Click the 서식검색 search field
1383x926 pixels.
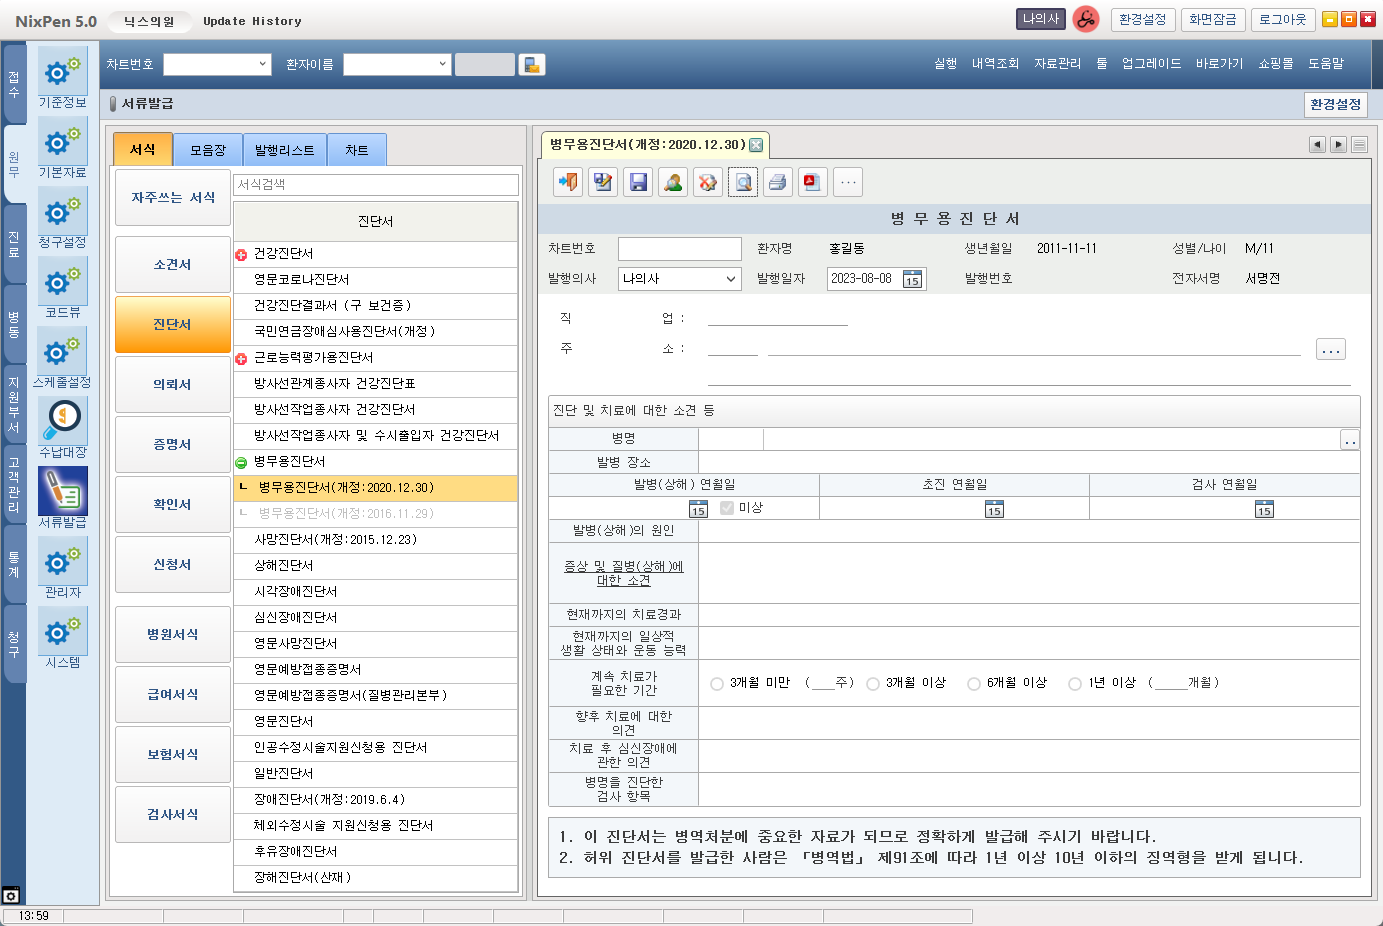coord(375,185)
